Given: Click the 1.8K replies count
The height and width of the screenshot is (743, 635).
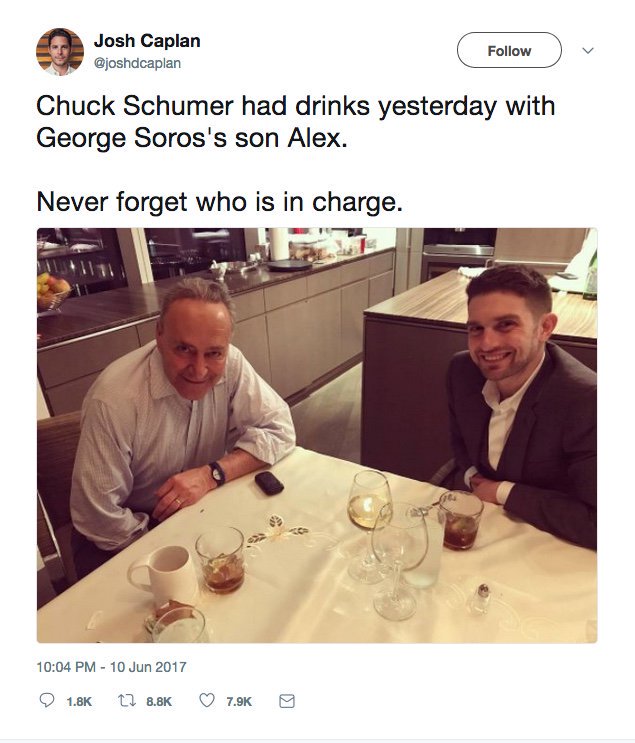Looking at the screenshot, I should 78,702.
